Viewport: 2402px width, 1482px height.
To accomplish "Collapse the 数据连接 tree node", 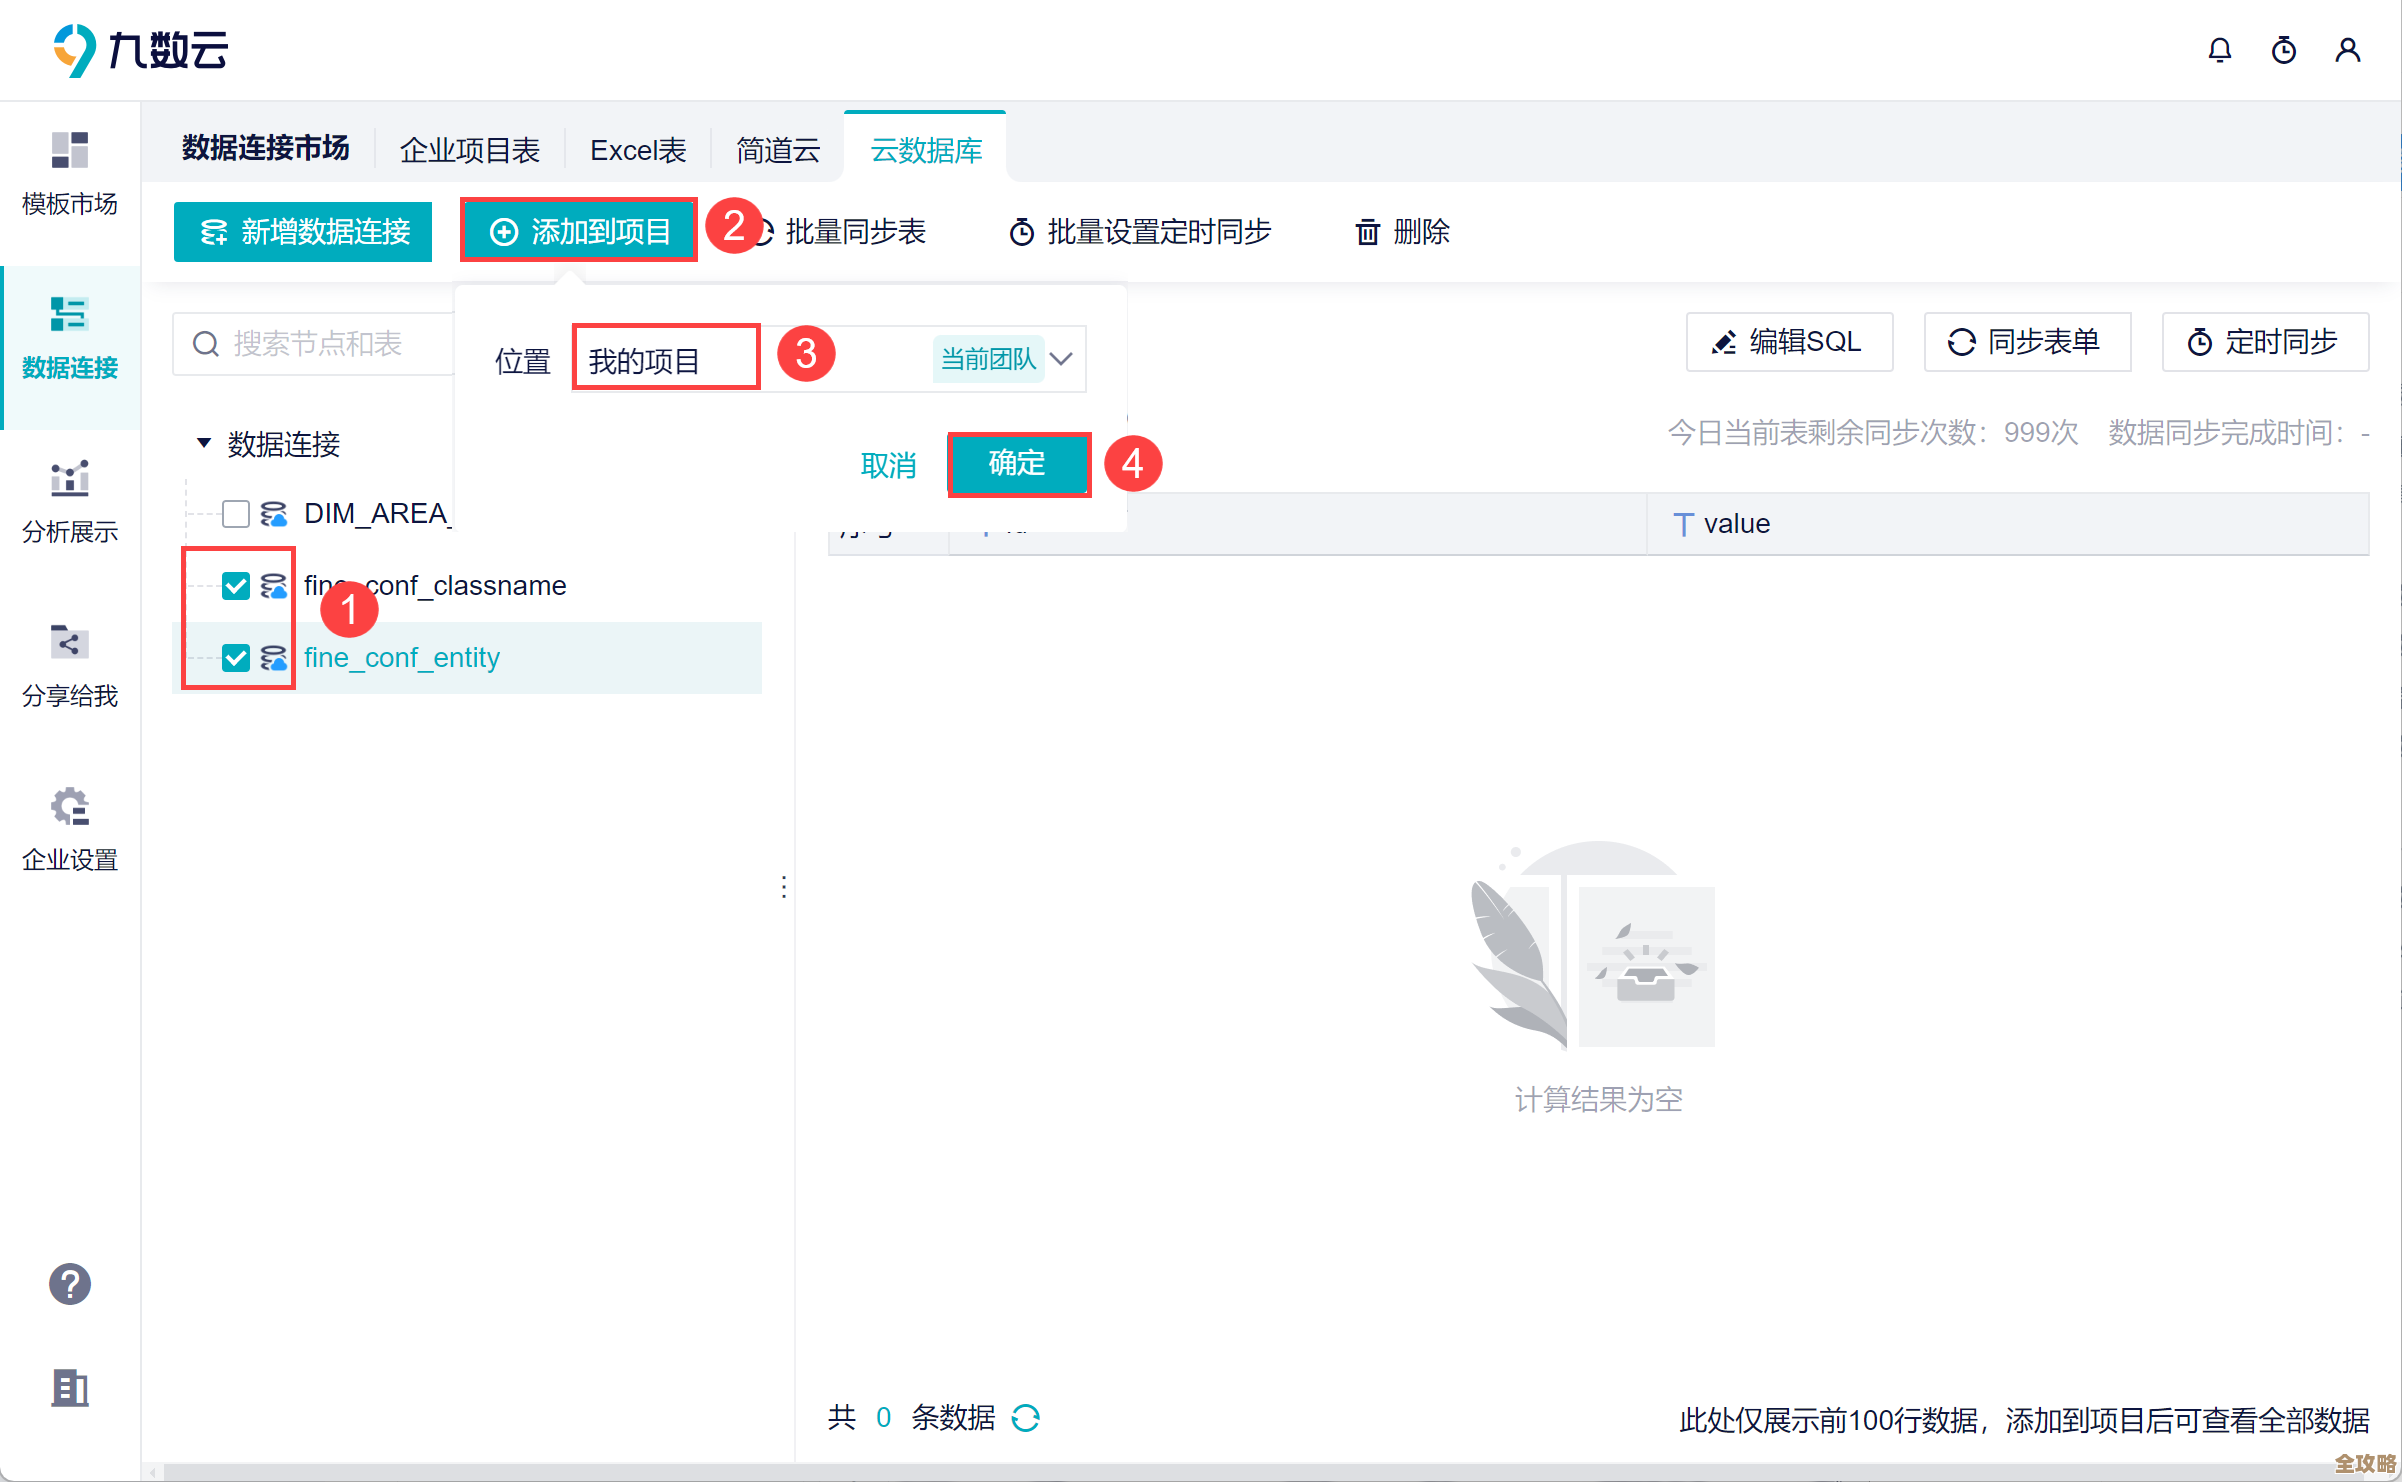I will pos(204,443).
